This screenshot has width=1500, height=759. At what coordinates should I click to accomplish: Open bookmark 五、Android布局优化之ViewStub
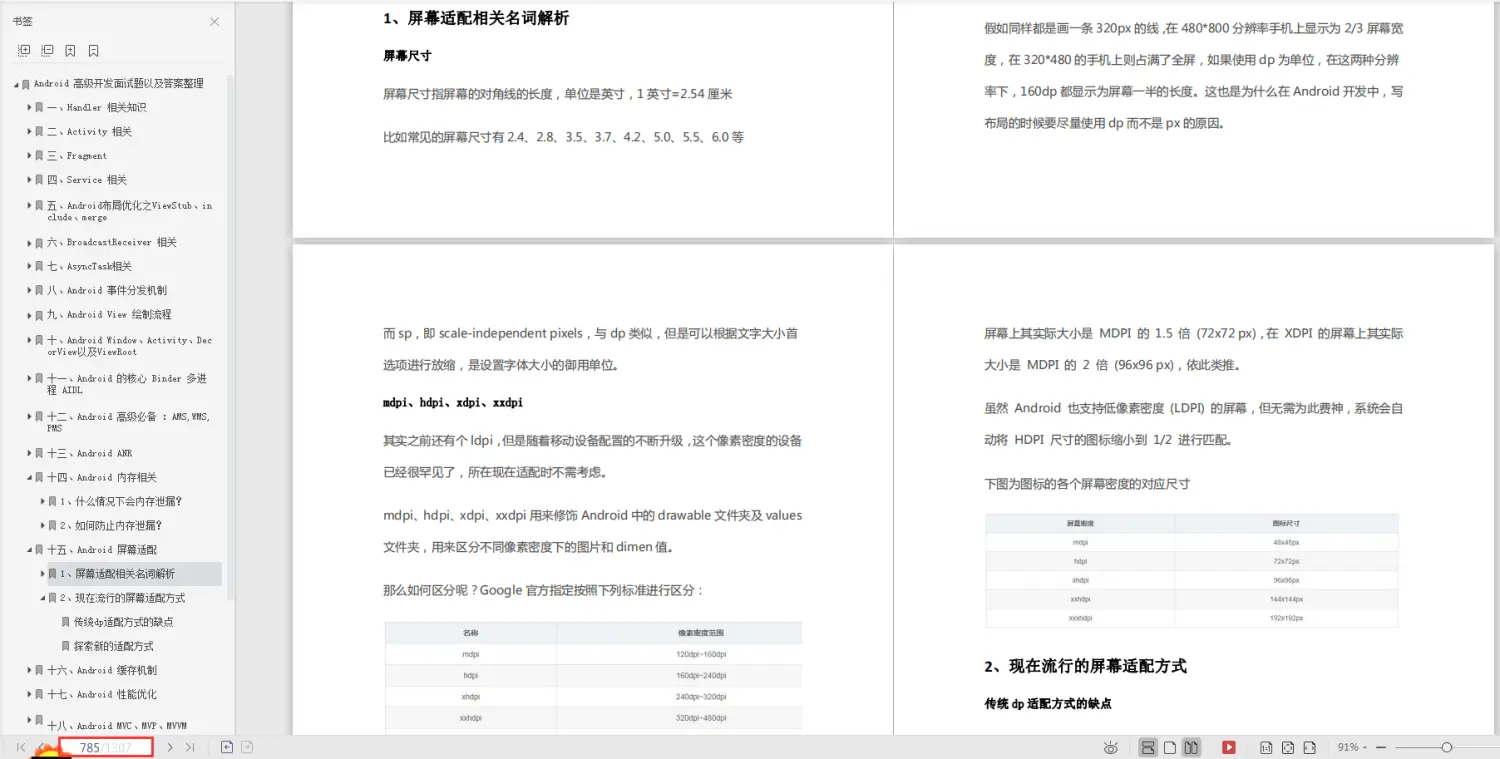[x=129, y=211]
